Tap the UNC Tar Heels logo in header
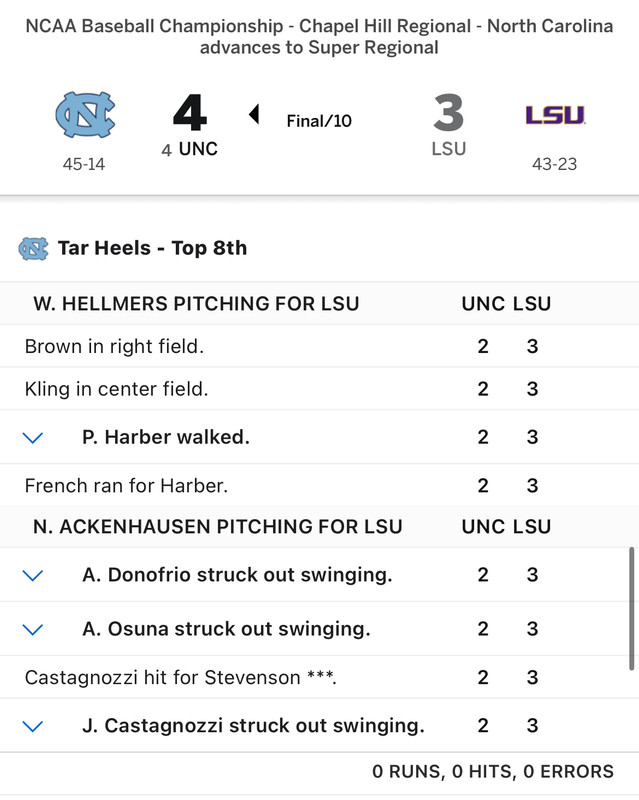The image size is (639, 800). click(x=84, y=114)
